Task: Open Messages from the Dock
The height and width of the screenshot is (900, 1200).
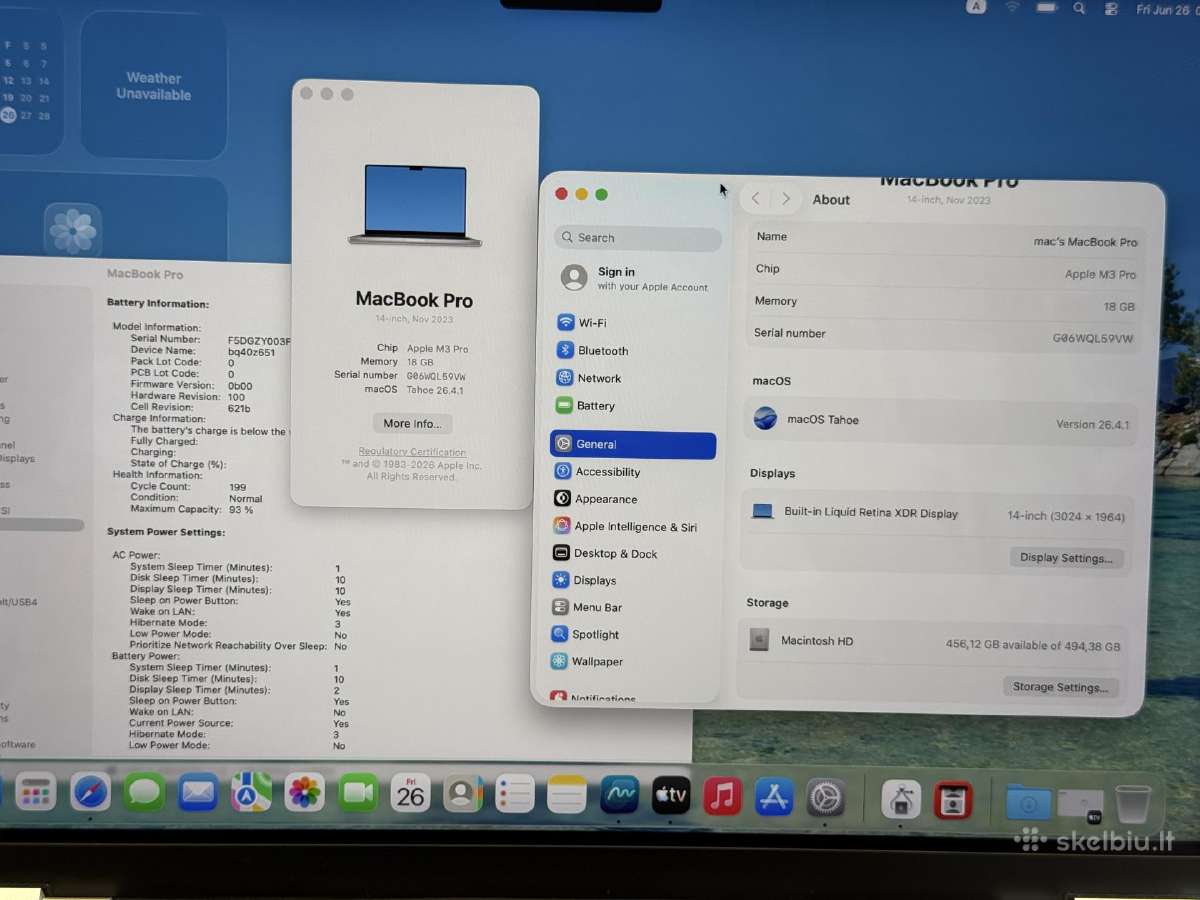Action: coord(144,793)
